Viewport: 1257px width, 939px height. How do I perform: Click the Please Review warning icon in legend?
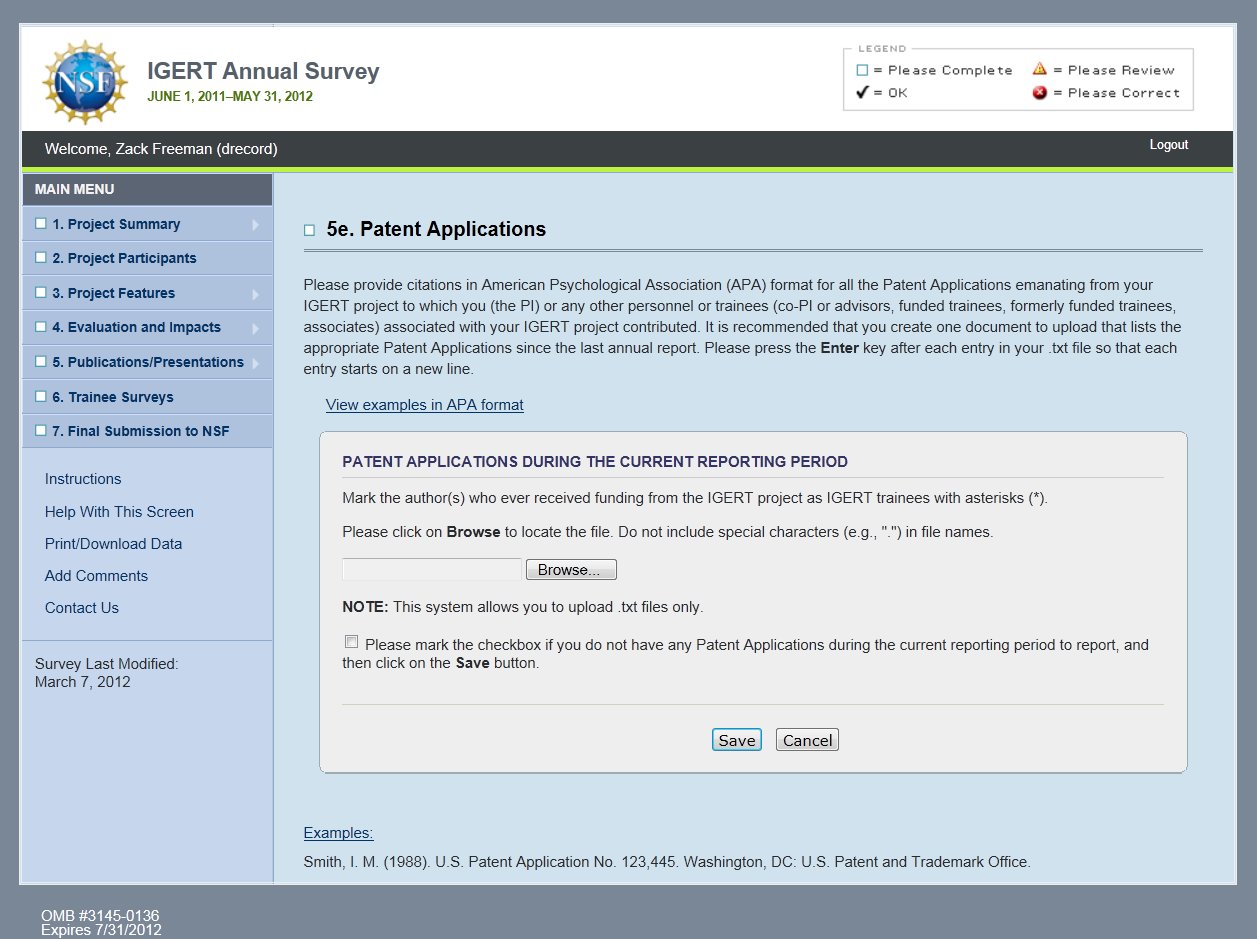[1039, 70]
